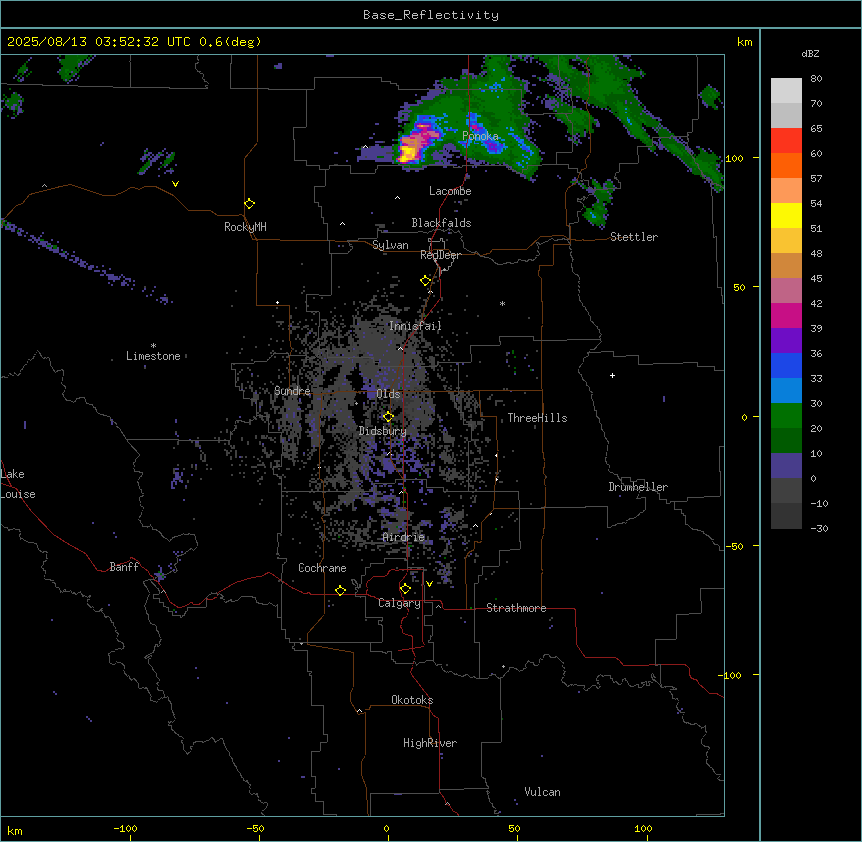
Task: Click the Innisfail label
Action: click(415, 326)
